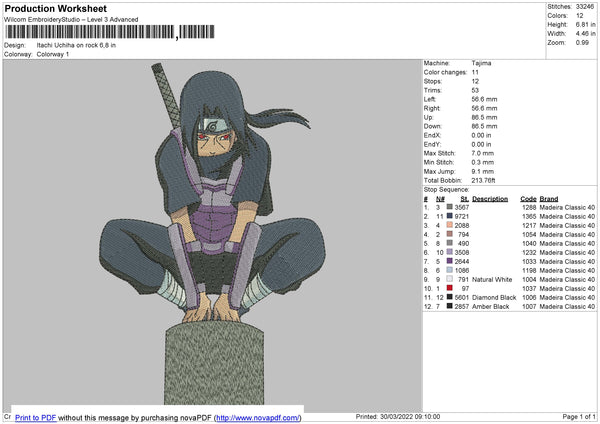Click the 'Brand' column header
The height and width of the screenshot is (424, 600).
[549, 199]
